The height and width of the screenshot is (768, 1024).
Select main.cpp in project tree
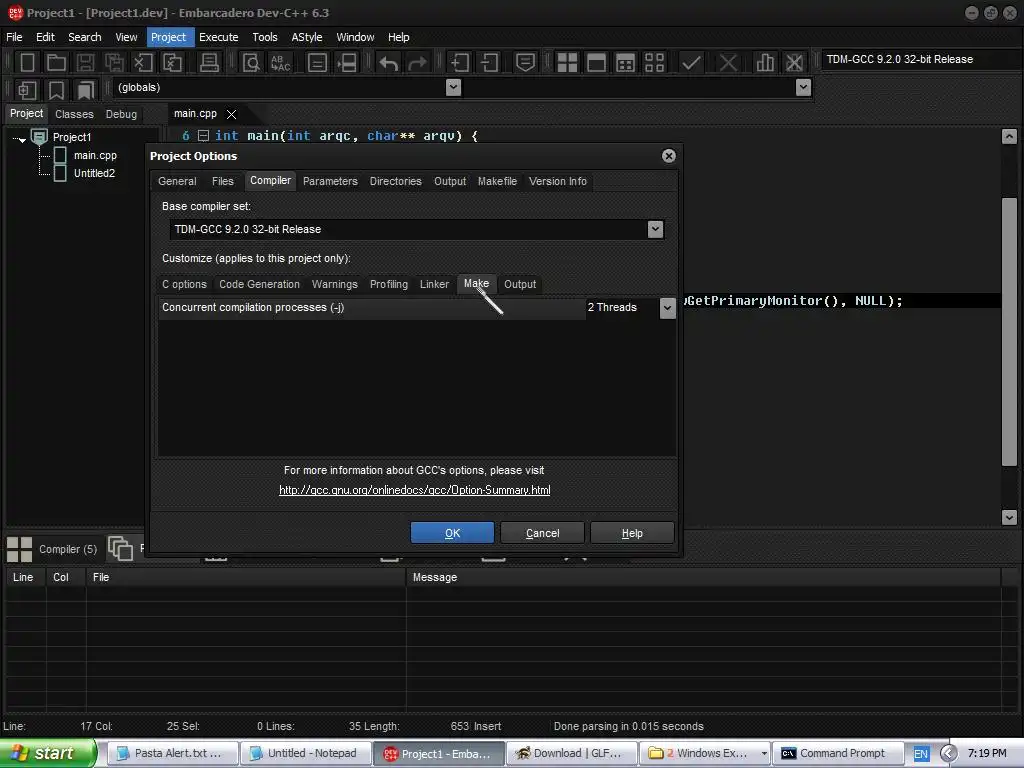[x=95, y=155]
